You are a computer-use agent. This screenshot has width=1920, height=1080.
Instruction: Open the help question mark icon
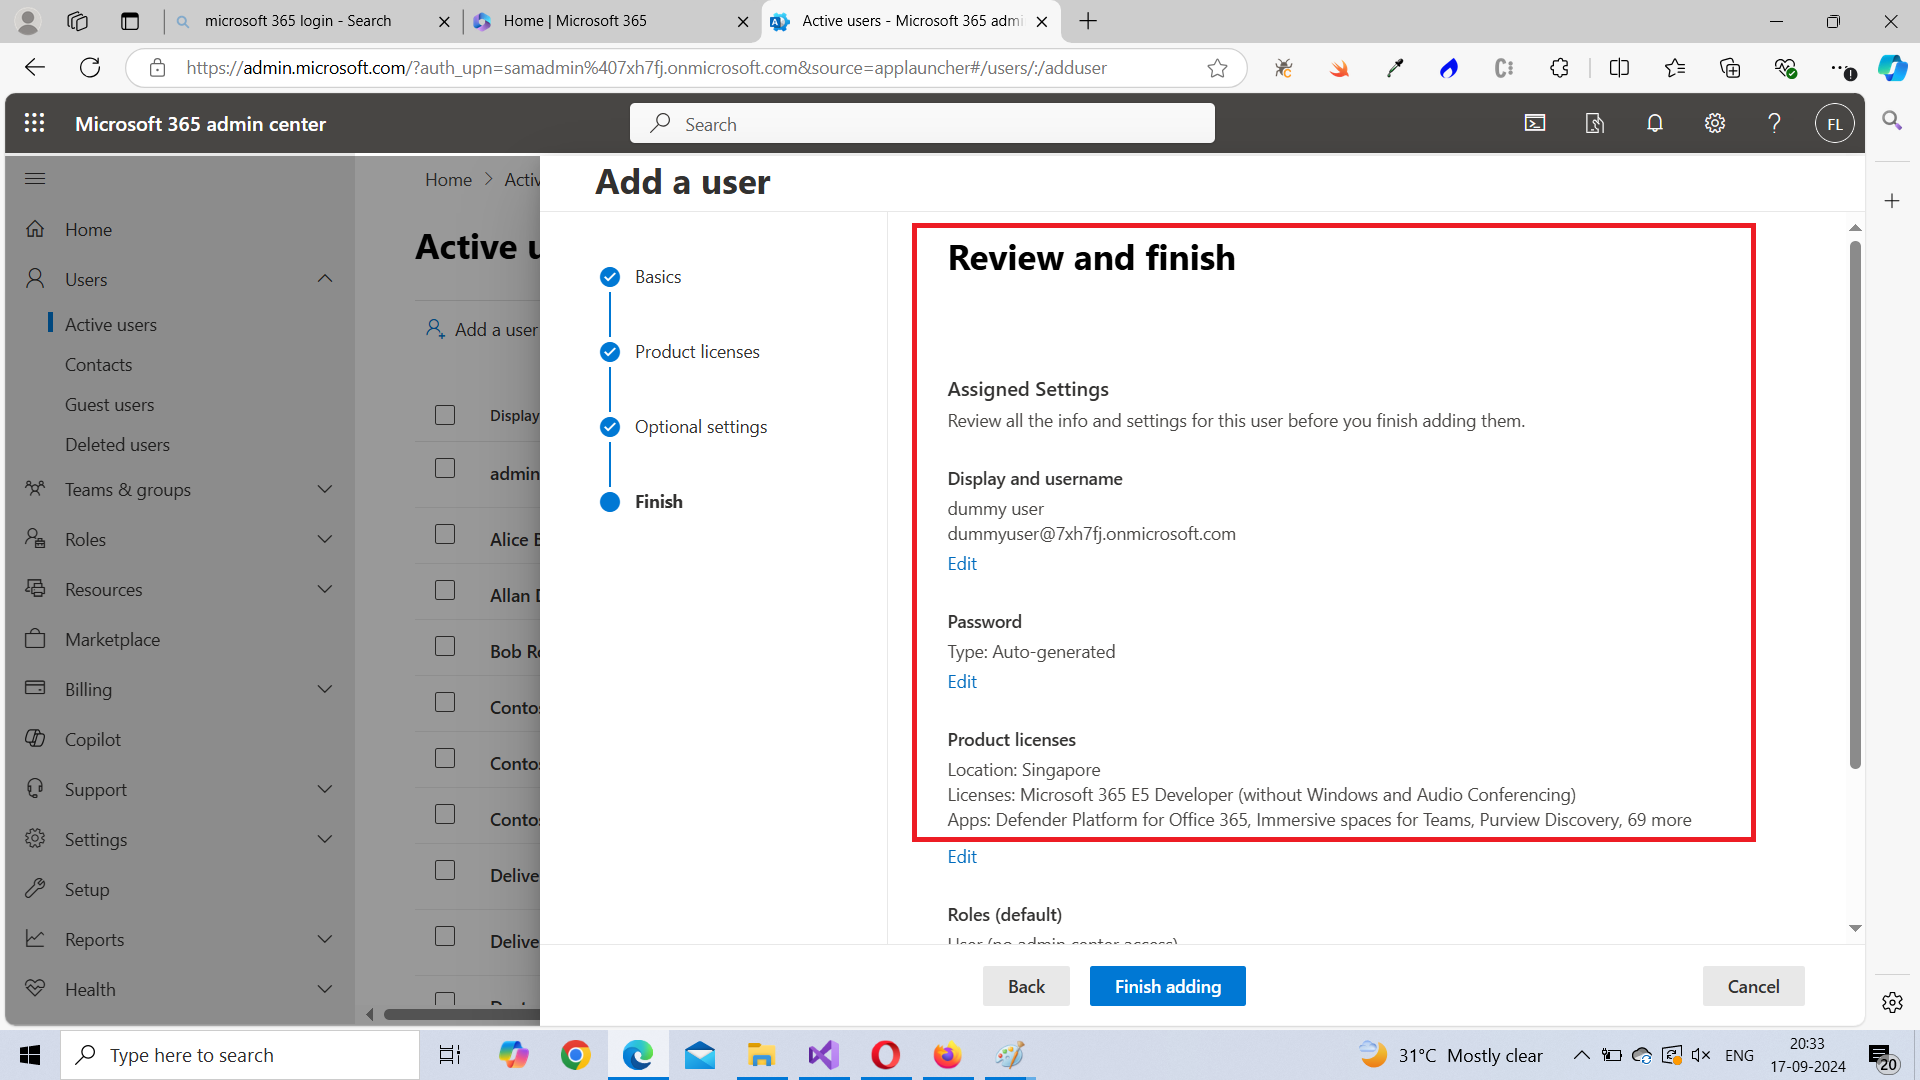1774,123
